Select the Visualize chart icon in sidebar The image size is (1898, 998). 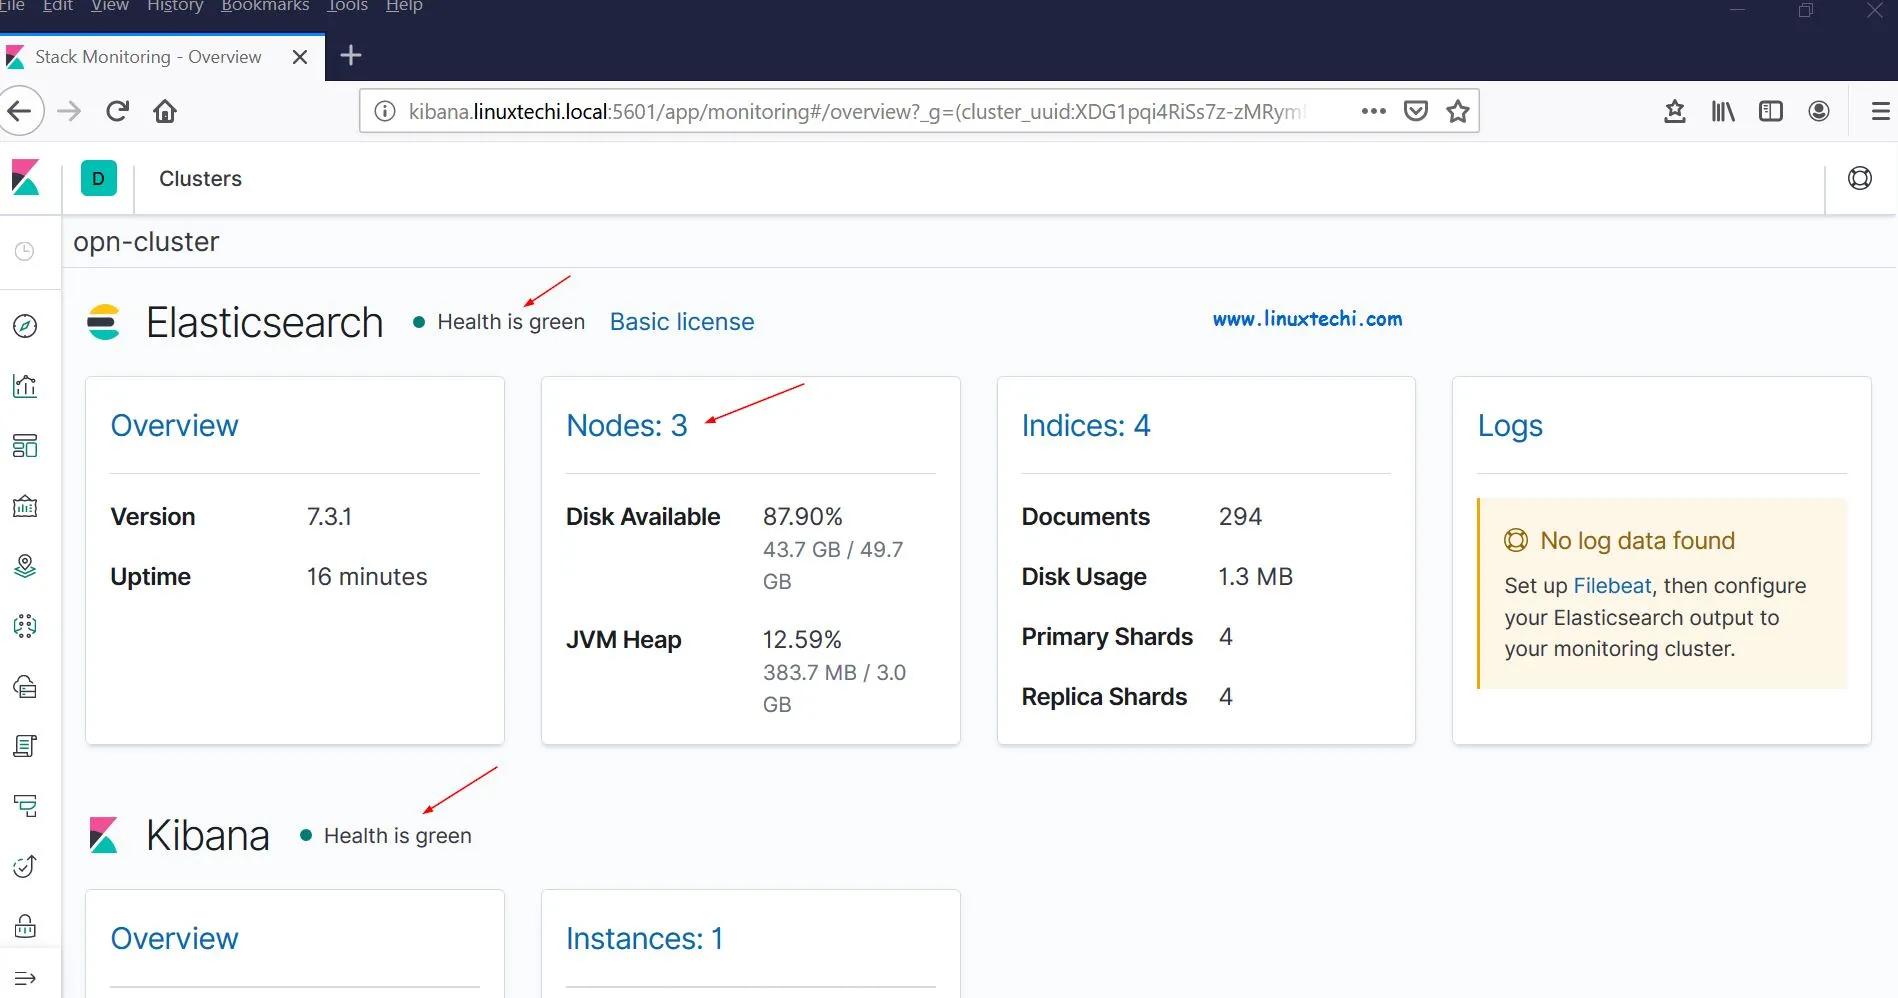(x=25, y=386)
